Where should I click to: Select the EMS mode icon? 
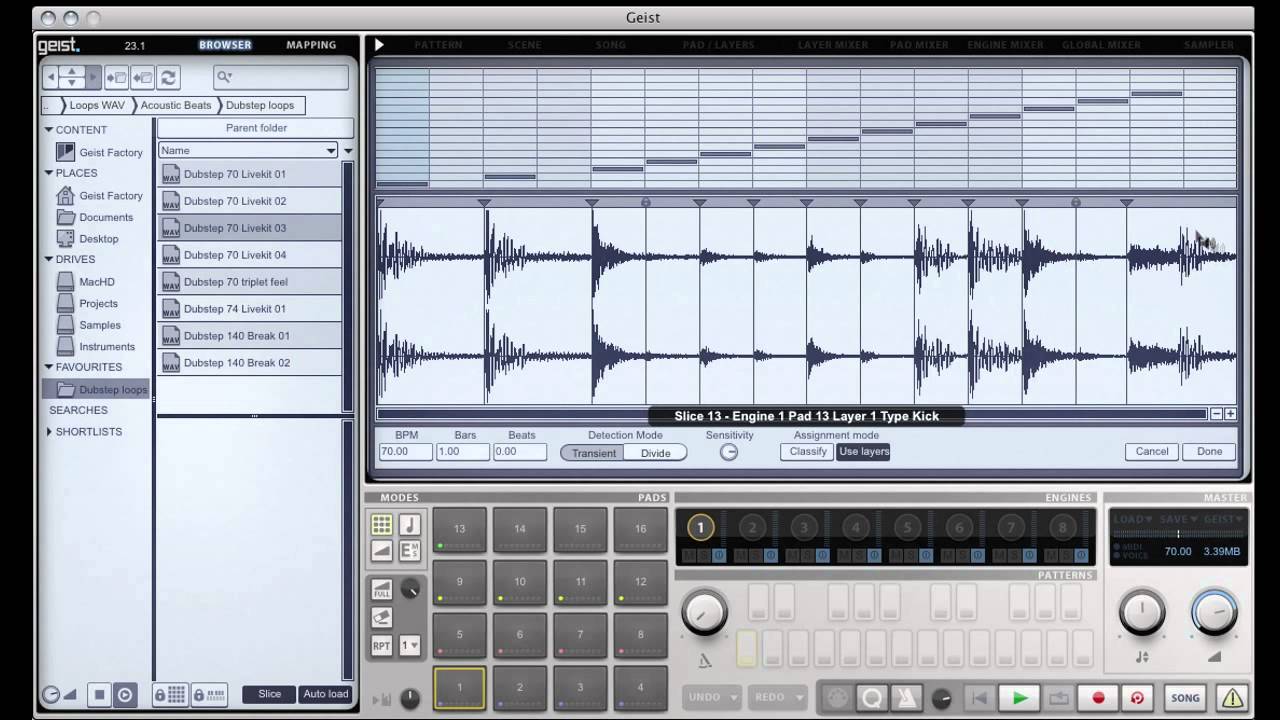[x=410, y=550]
